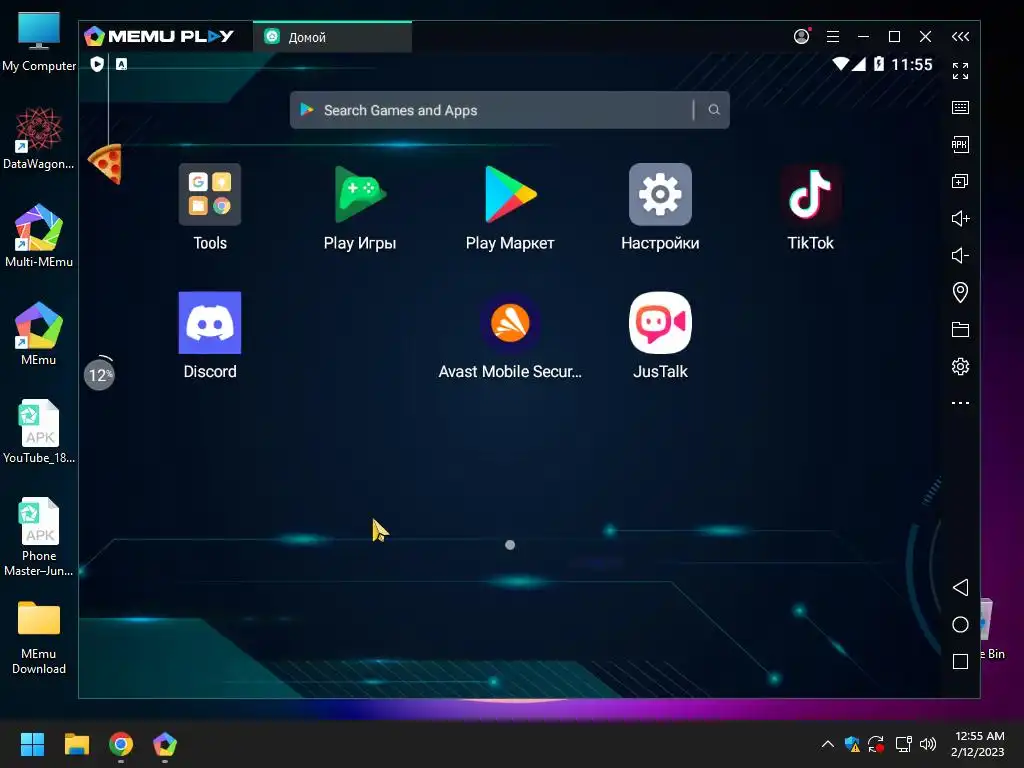
Task: Open the keyboard mapping tool
Action: pos(960,108)
